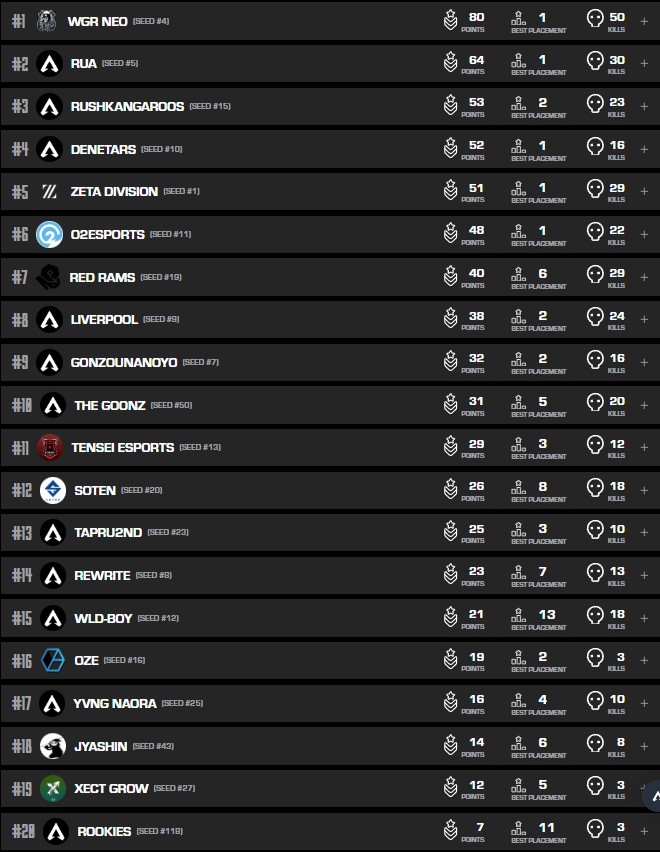Click the skull kills icon for RUA
Viewport: 660px width, 852px height.
595,63
